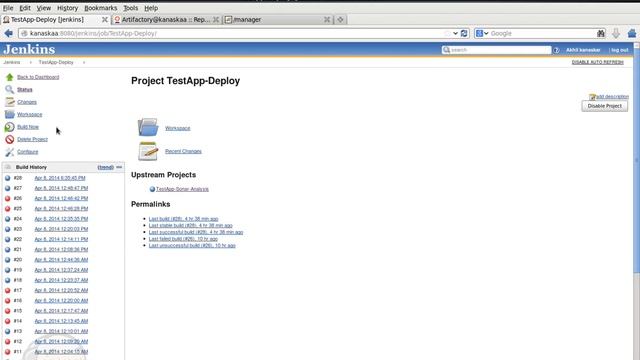Open the Bookmarks menu
The image size is (640, 360).
point(101,8)
